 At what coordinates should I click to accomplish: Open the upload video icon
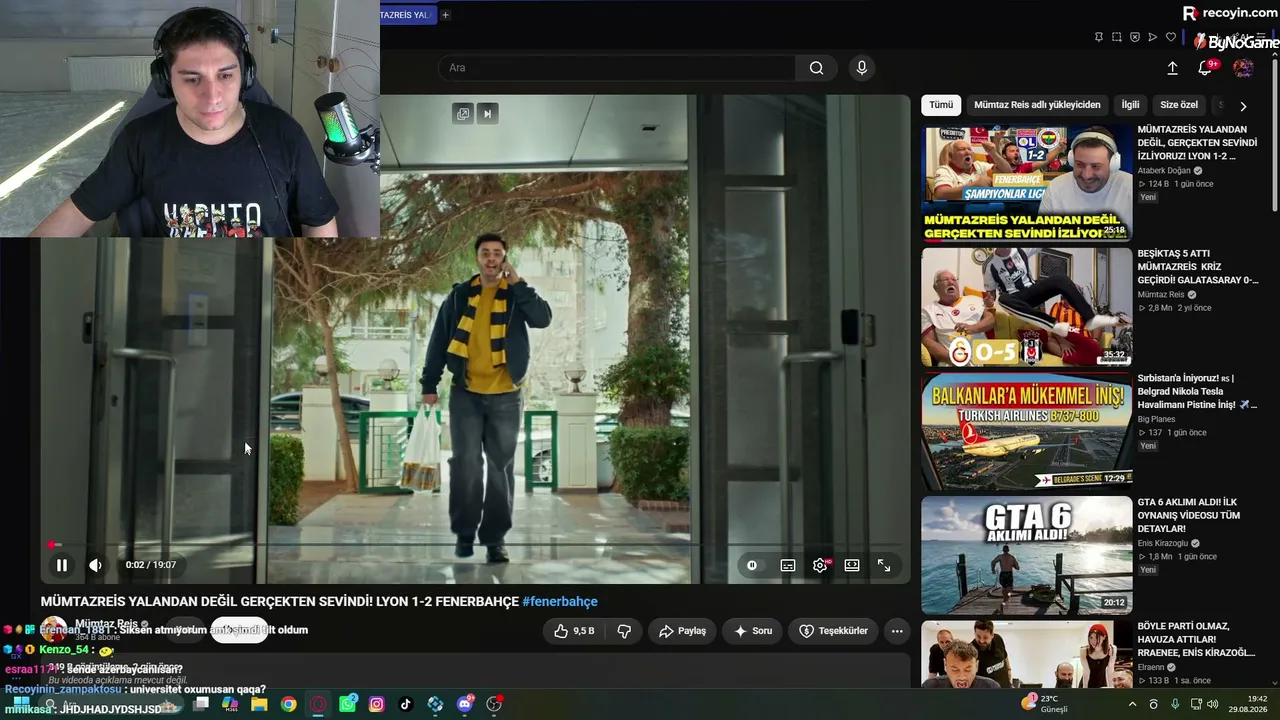(x=1173, y=68)
